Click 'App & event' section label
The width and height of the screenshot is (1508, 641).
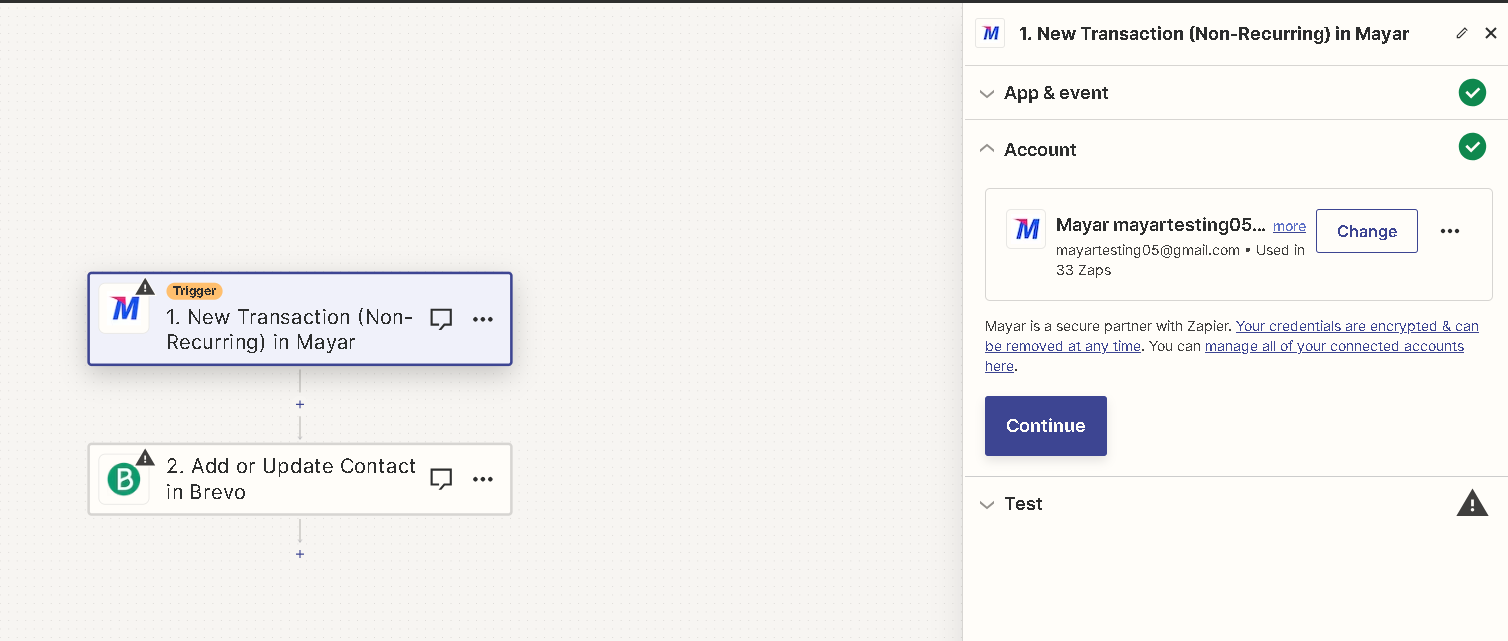coord(1056,93)
